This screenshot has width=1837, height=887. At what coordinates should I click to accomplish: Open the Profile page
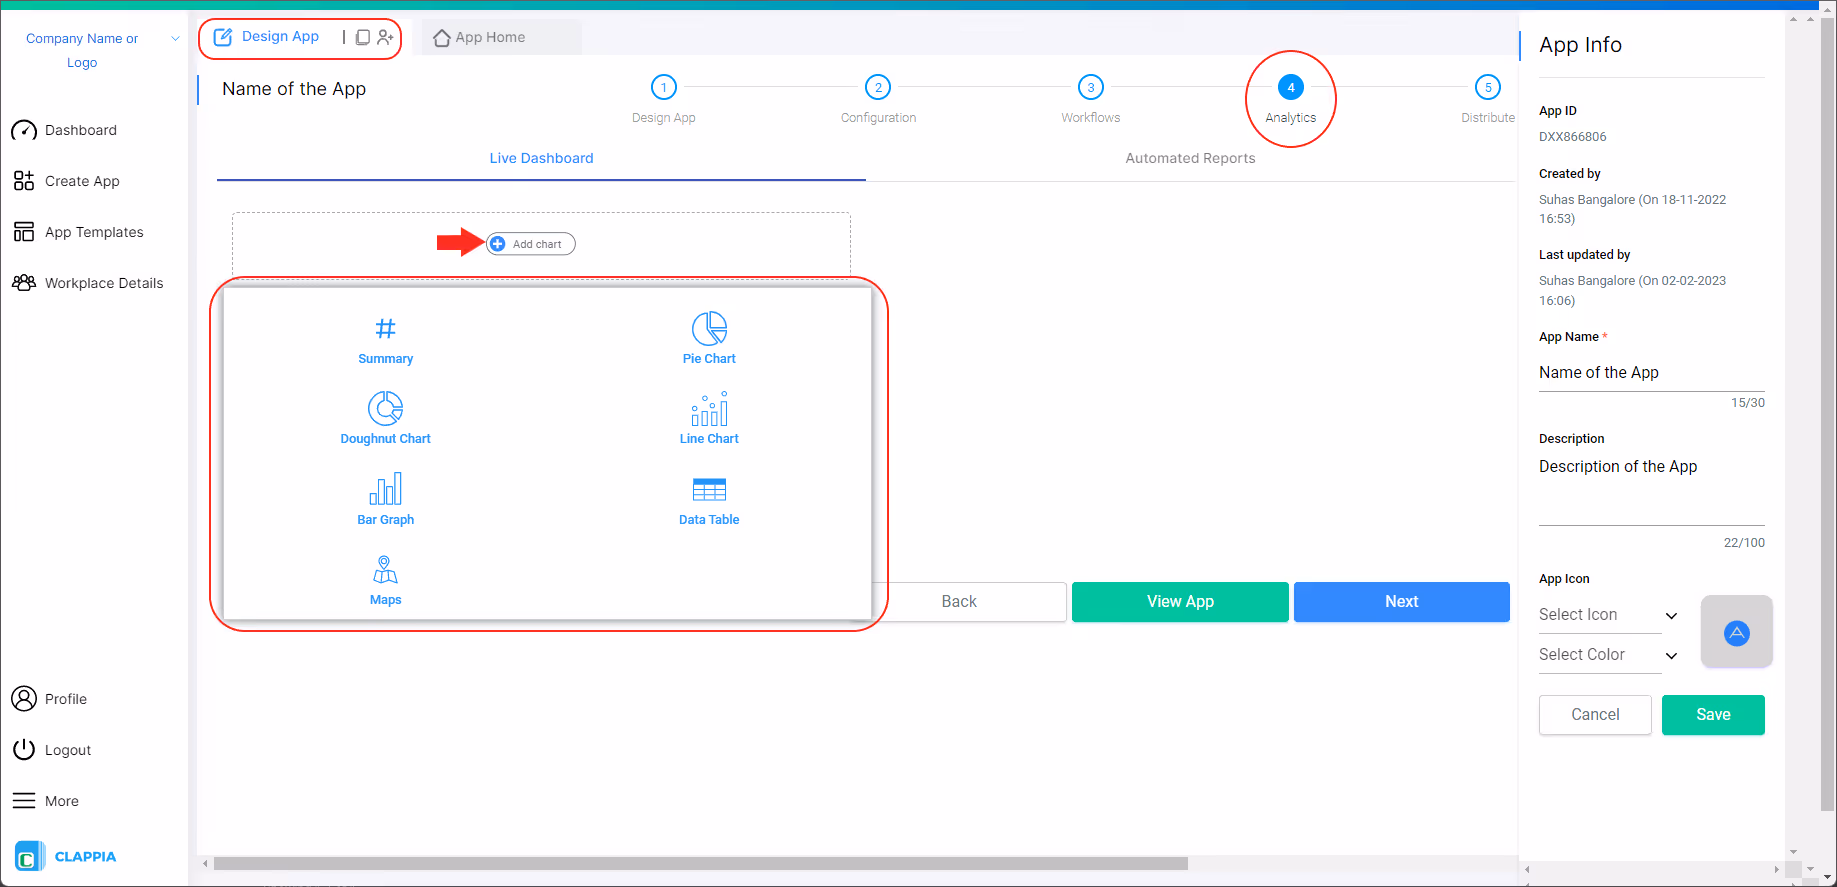49,699
